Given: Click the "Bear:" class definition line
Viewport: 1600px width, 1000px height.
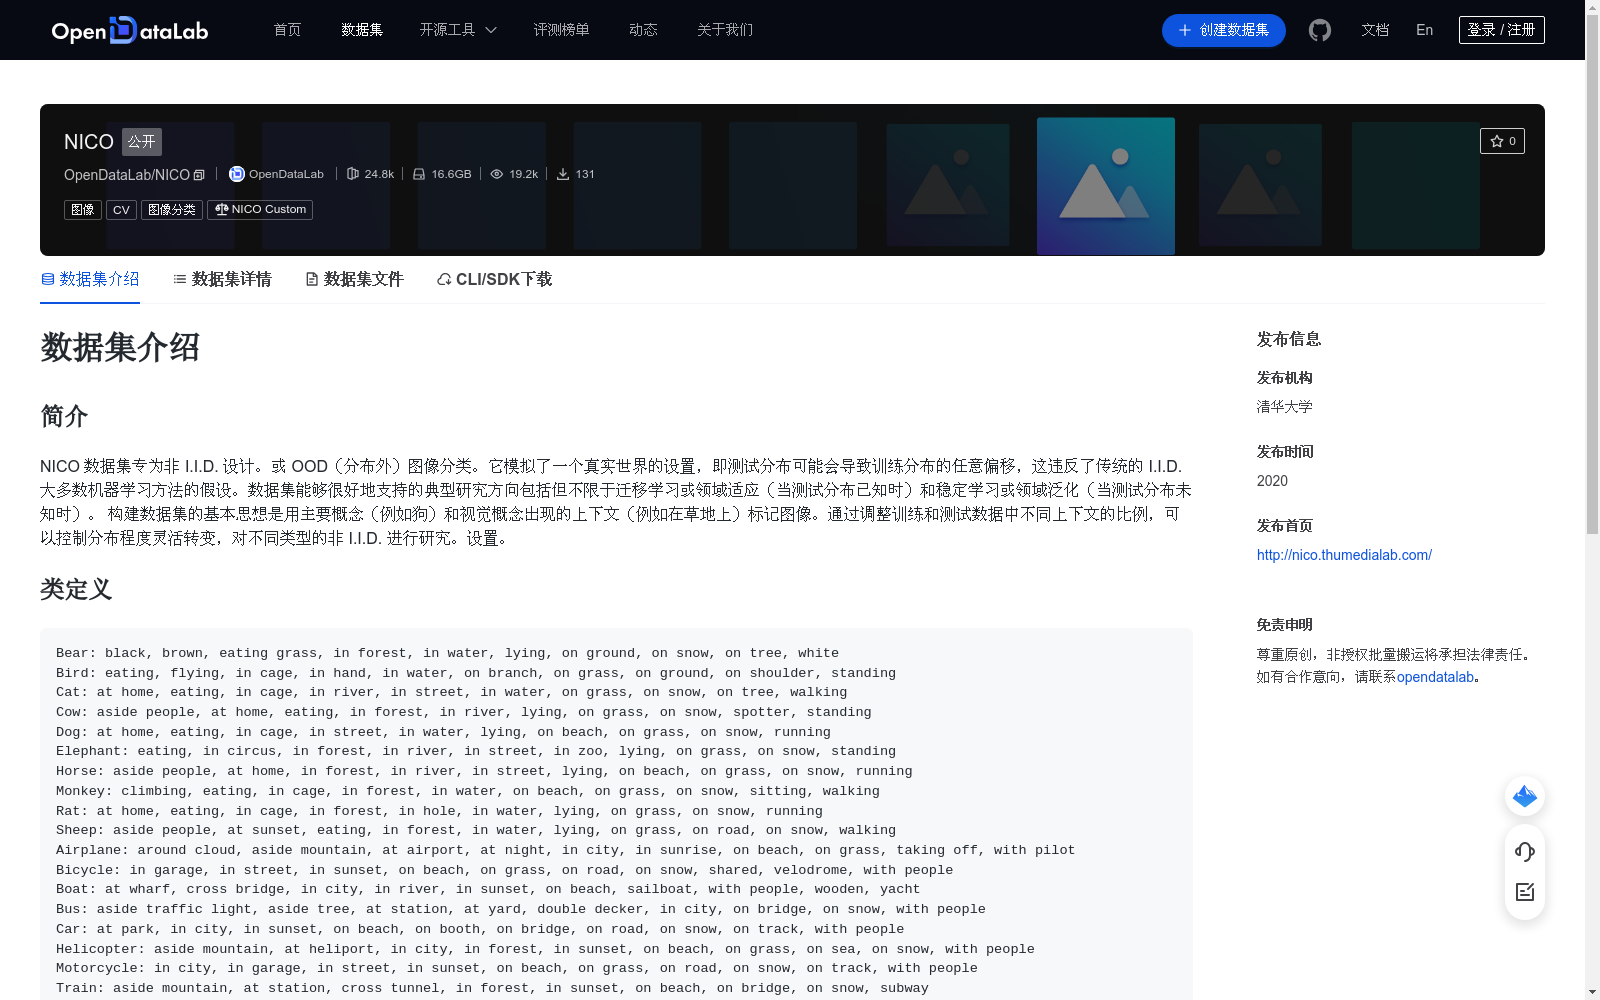Looking at the screenshot, I should click(448, 653).
